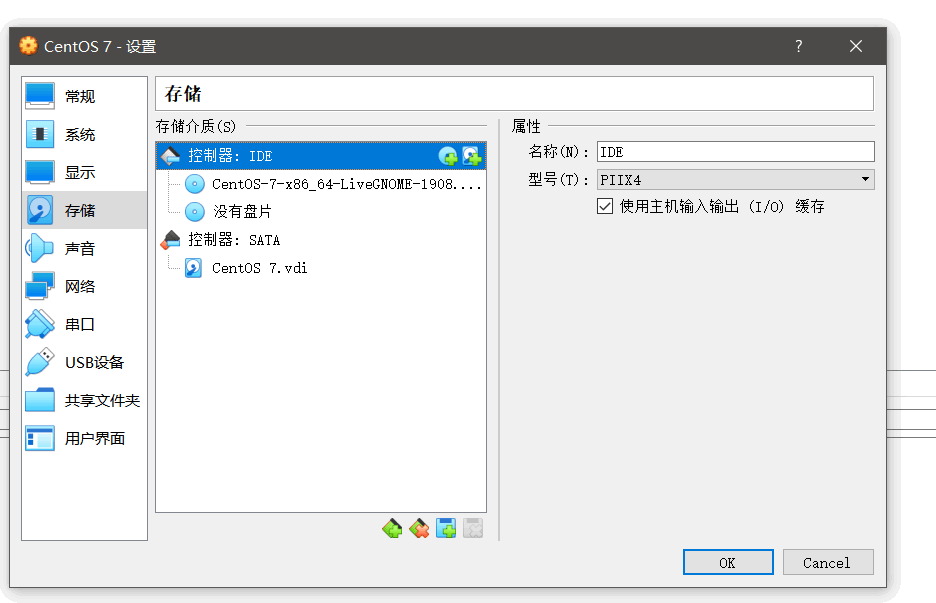Click the greyed-out remove attachment icon
This screenshot has height=603, width=936.
click(473, 528)
